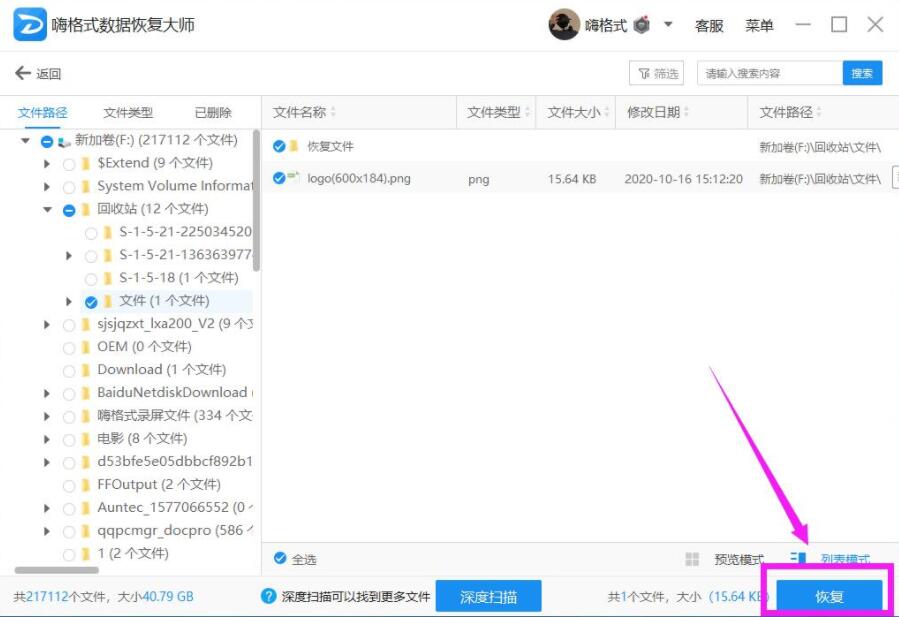Expand the BaiduNetdiskDownload folder
899x617 pixels.
[47, 393]
